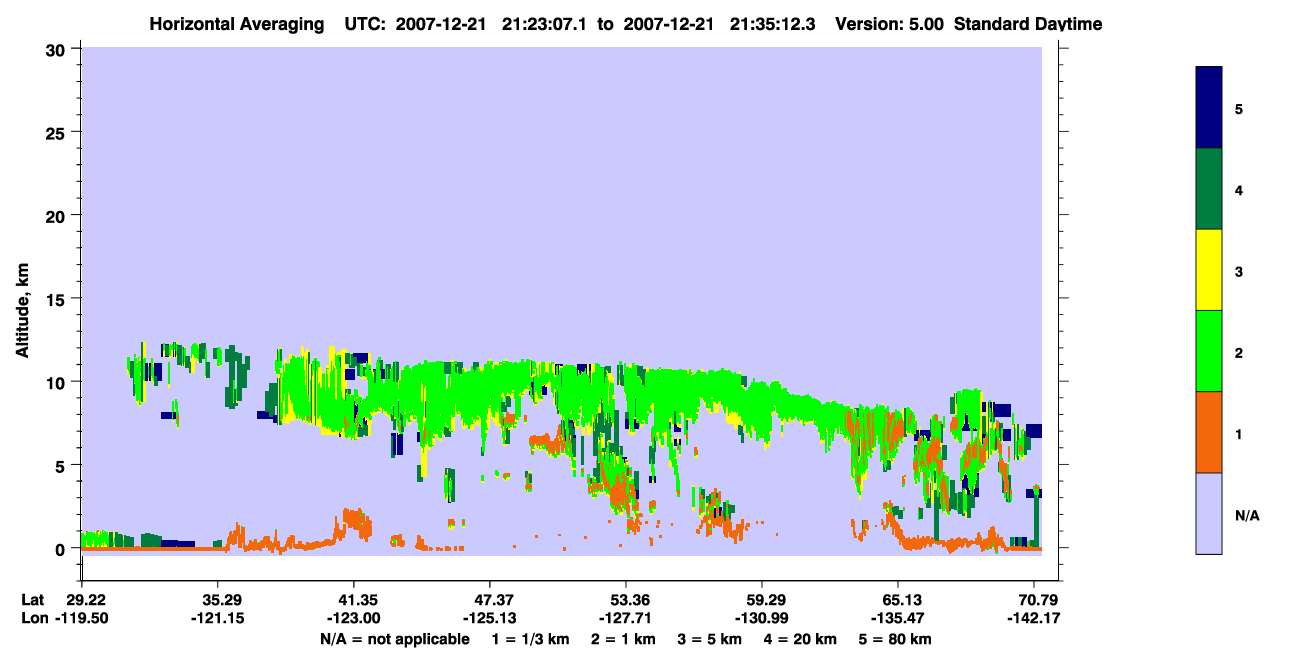
Task: Click longitude value -130.99
Action: coord(762,618)
